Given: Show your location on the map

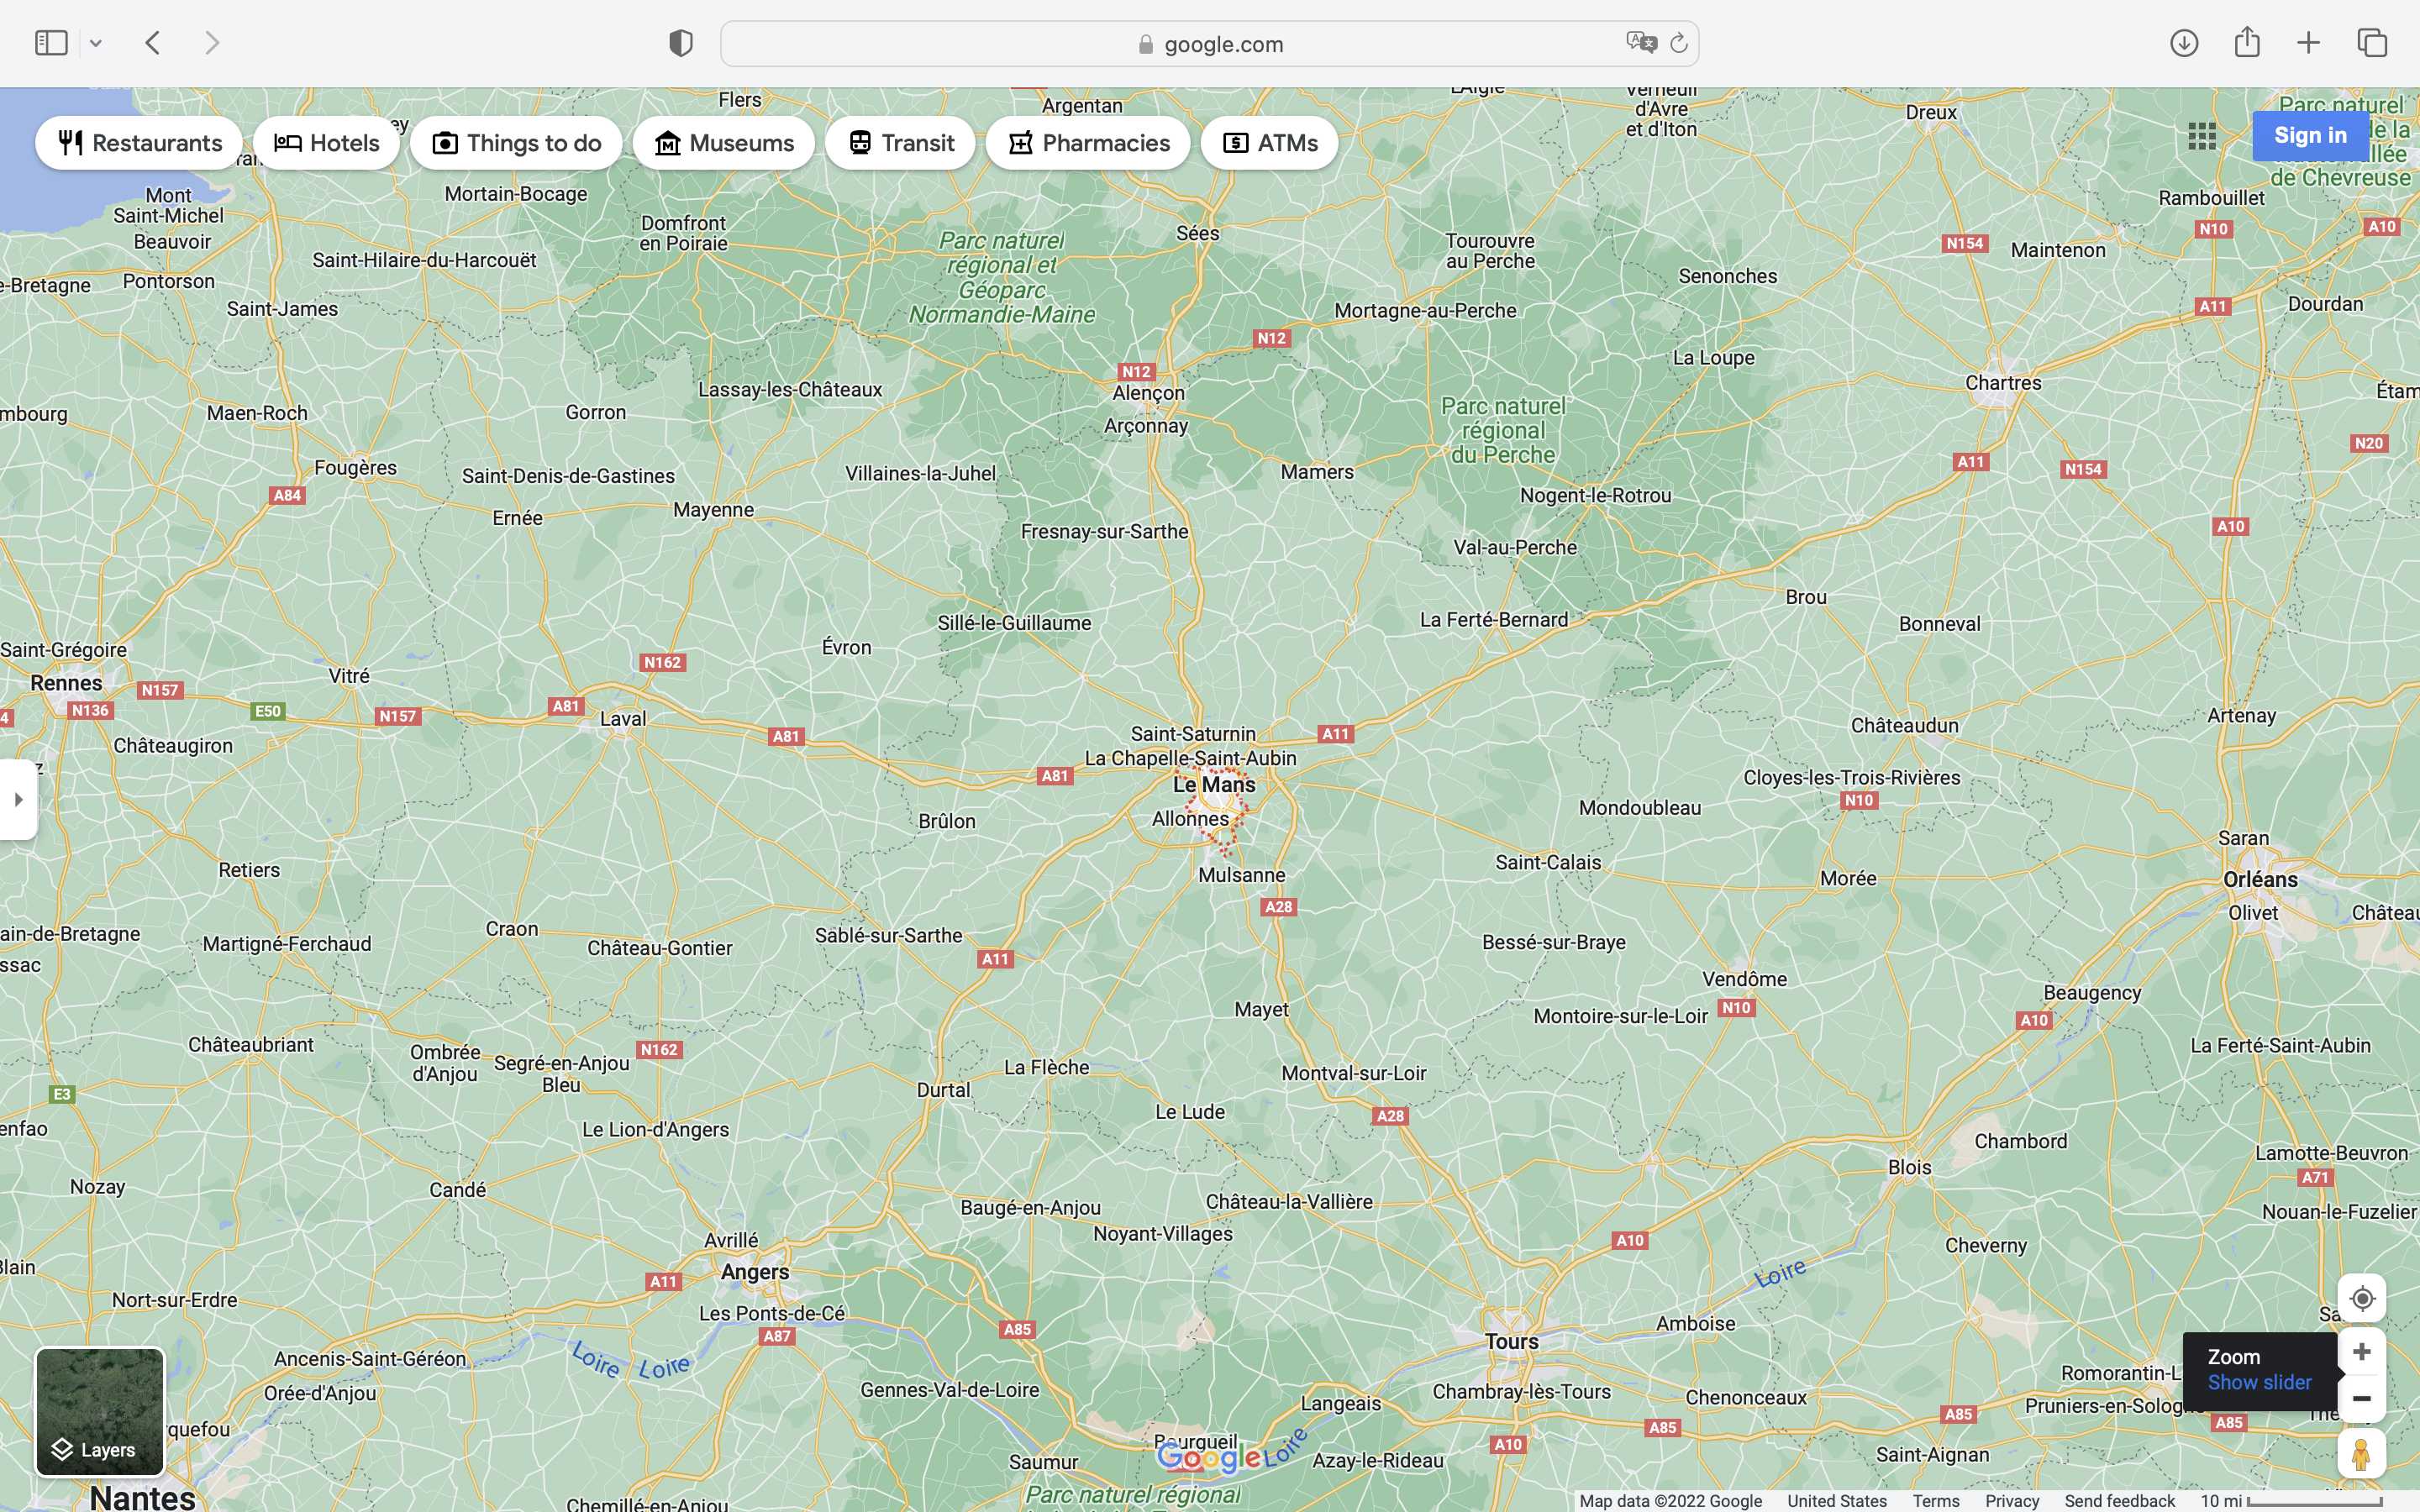Looking at the screenshot, I should tap(2361, 1298).
